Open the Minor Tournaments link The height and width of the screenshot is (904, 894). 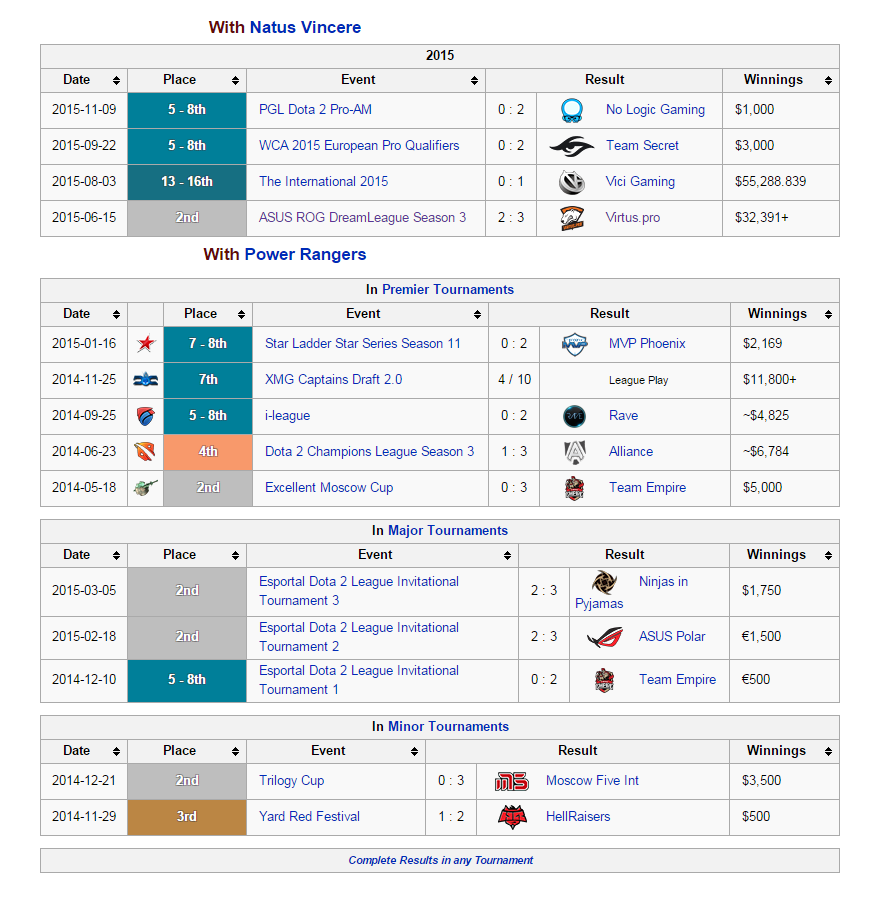[x=448, y=726]
